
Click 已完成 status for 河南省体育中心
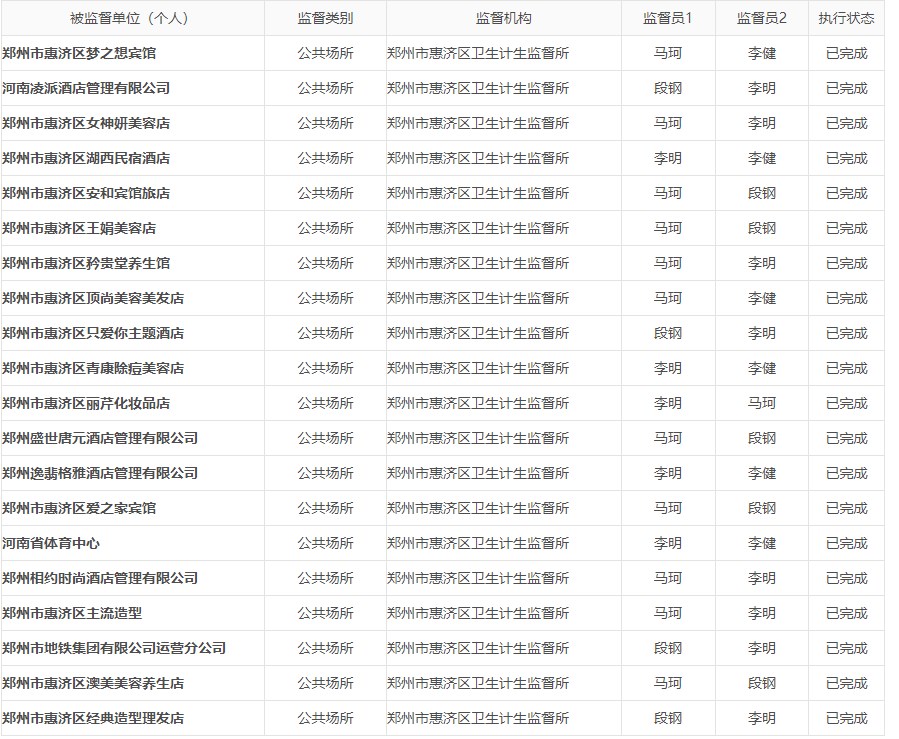pos(846,543)
